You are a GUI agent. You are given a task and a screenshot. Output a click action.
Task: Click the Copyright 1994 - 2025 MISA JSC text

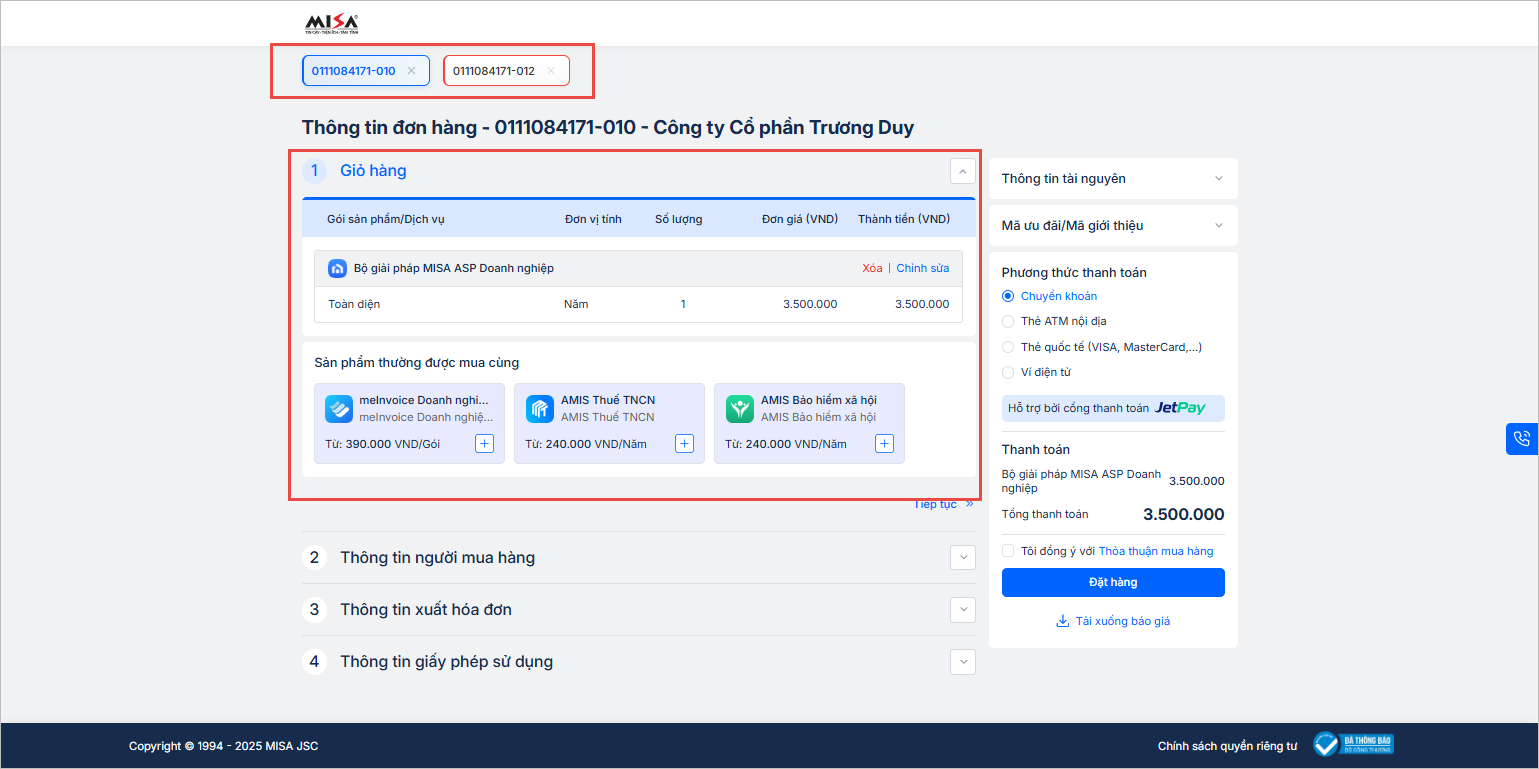click(x=224, y=746)
